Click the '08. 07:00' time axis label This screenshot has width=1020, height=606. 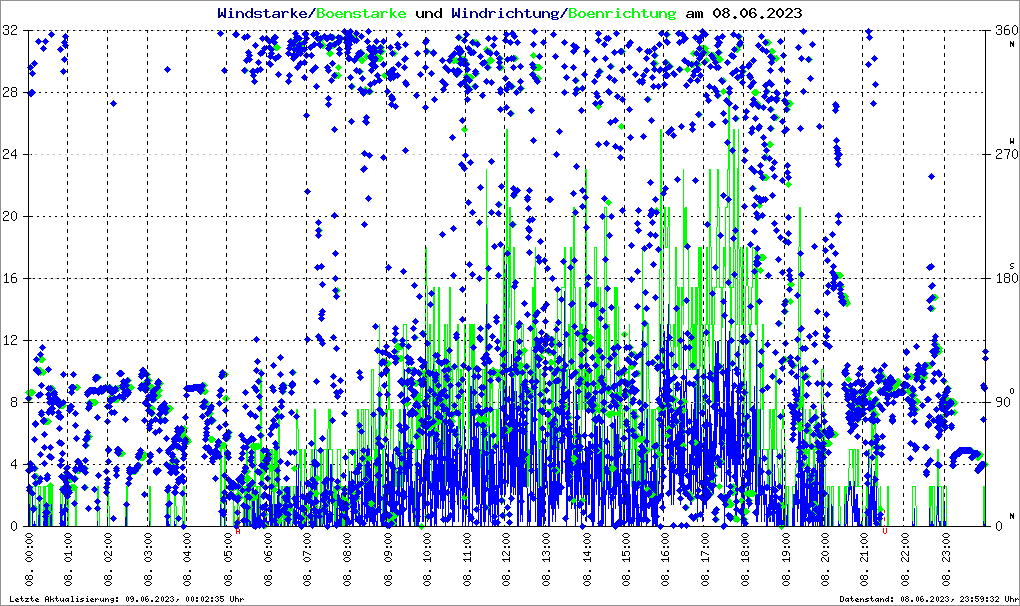pyautogui.click(x=307, y=560)
